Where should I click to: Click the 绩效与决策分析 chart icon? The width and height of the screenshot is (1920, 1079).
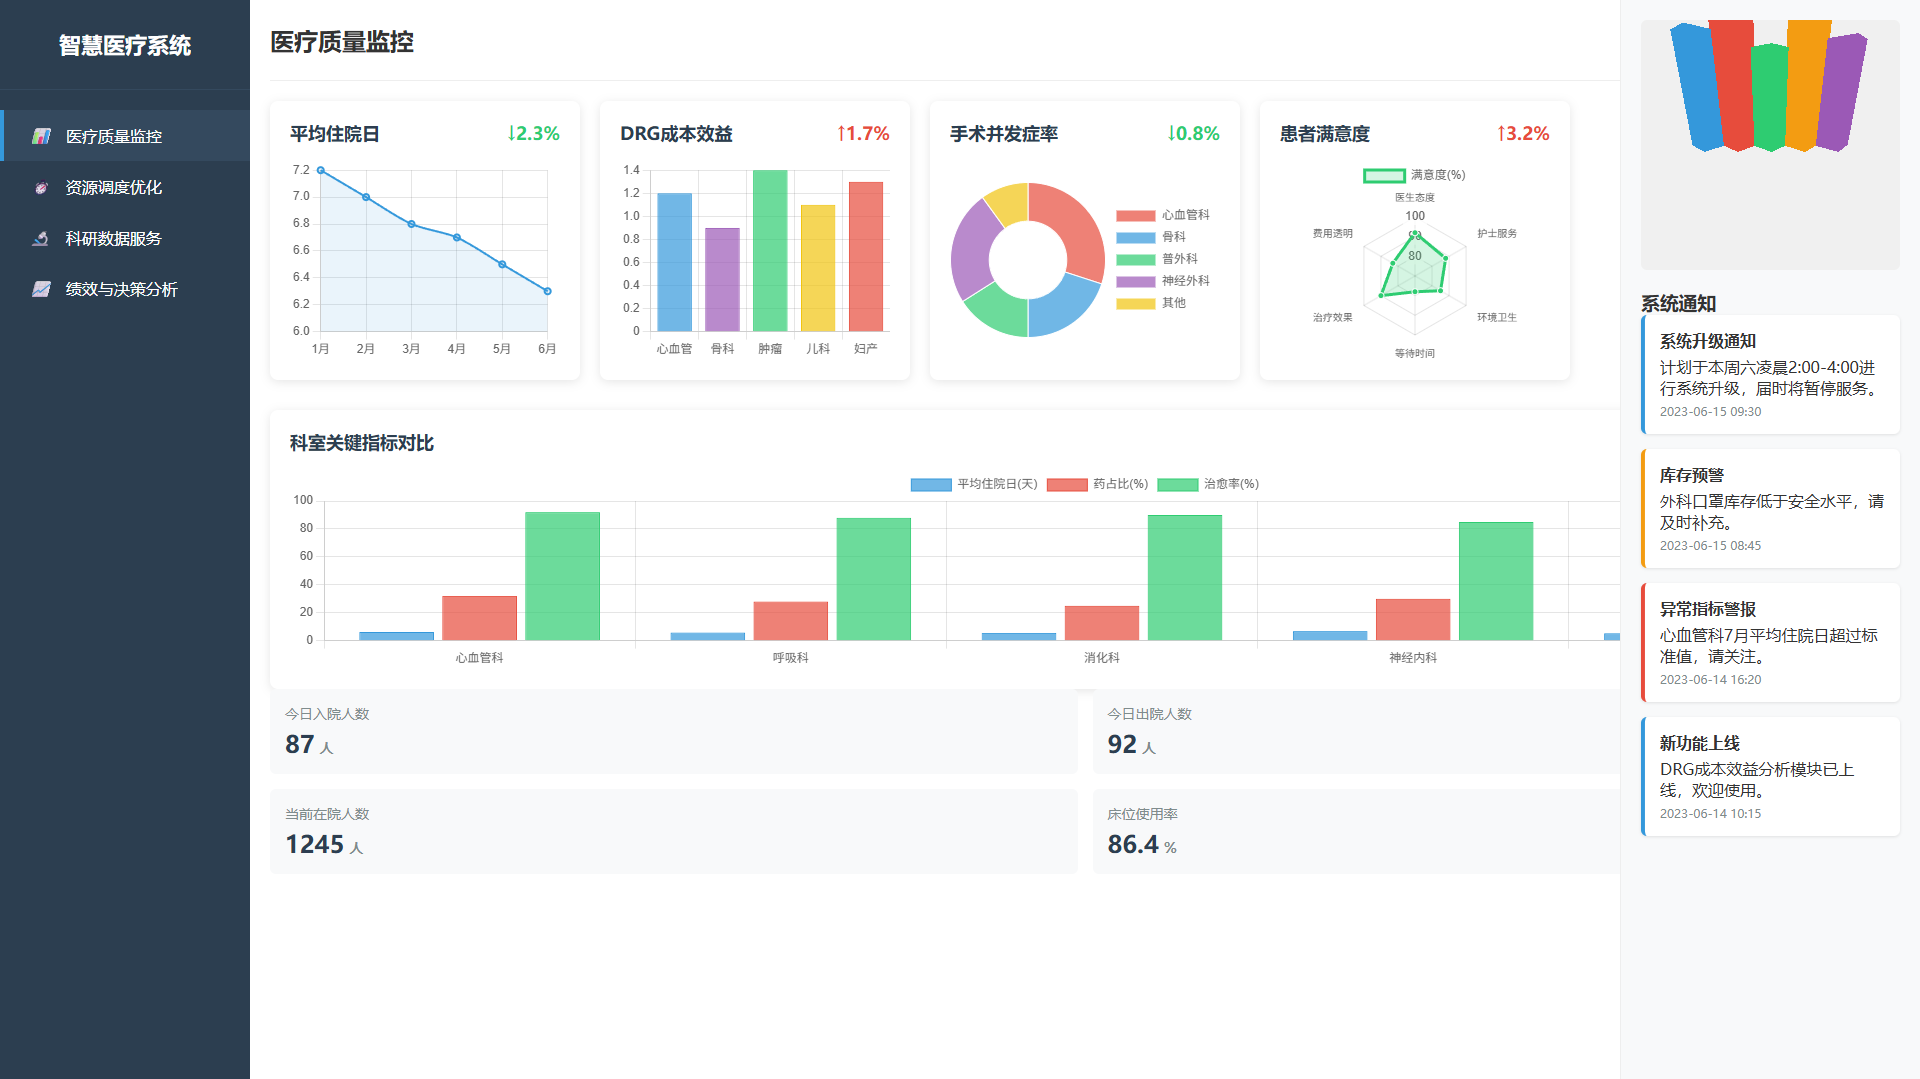click(x=41, y=289)
